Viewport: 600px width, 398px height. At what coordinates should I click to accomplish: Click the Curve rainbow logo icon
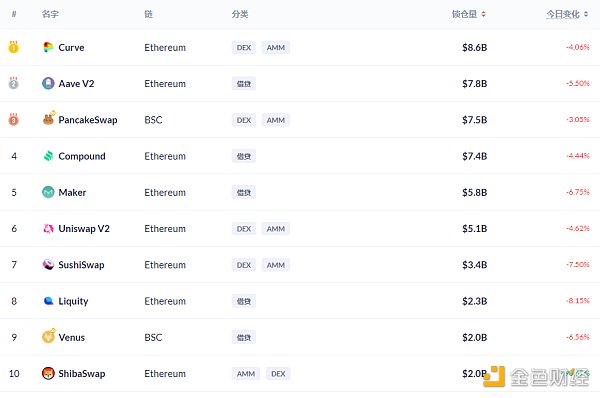tap(48, 47)
